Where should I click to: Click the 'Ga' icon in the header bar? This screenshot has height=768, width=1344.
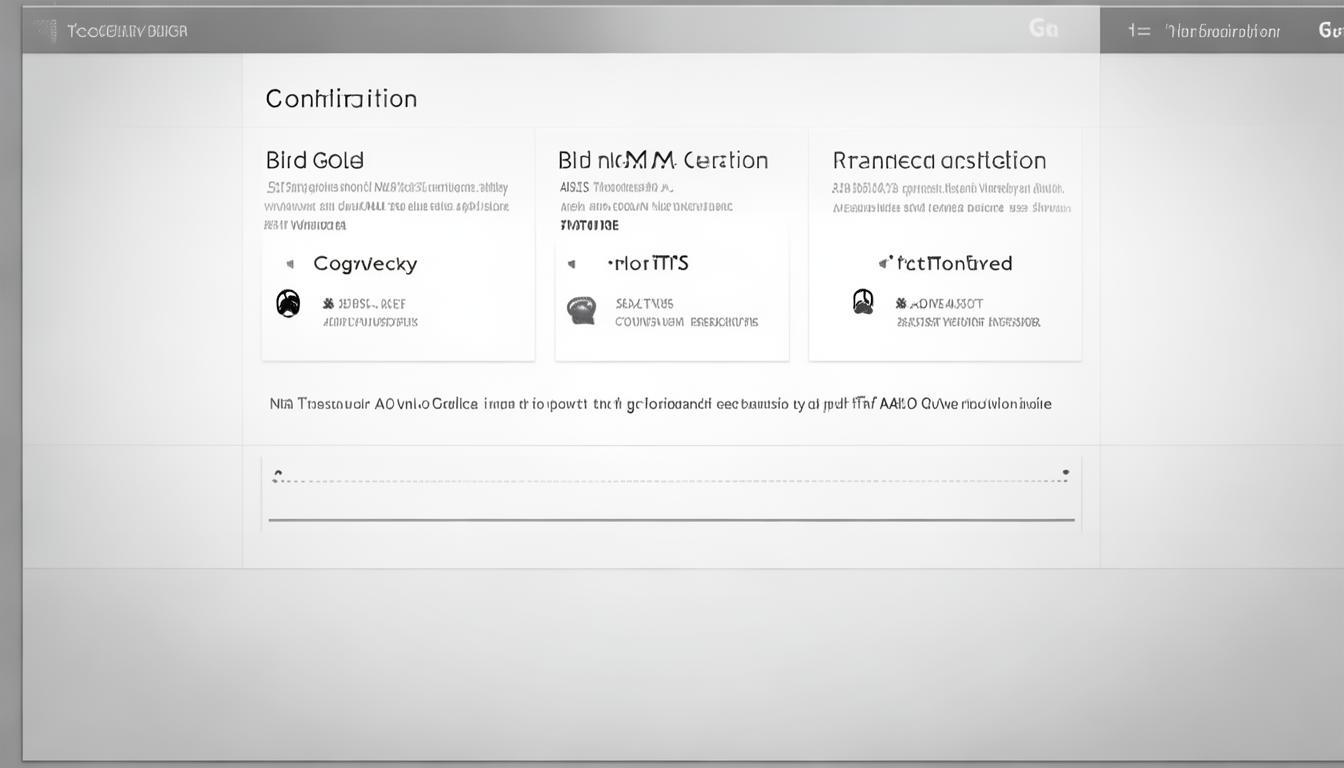1043,29
